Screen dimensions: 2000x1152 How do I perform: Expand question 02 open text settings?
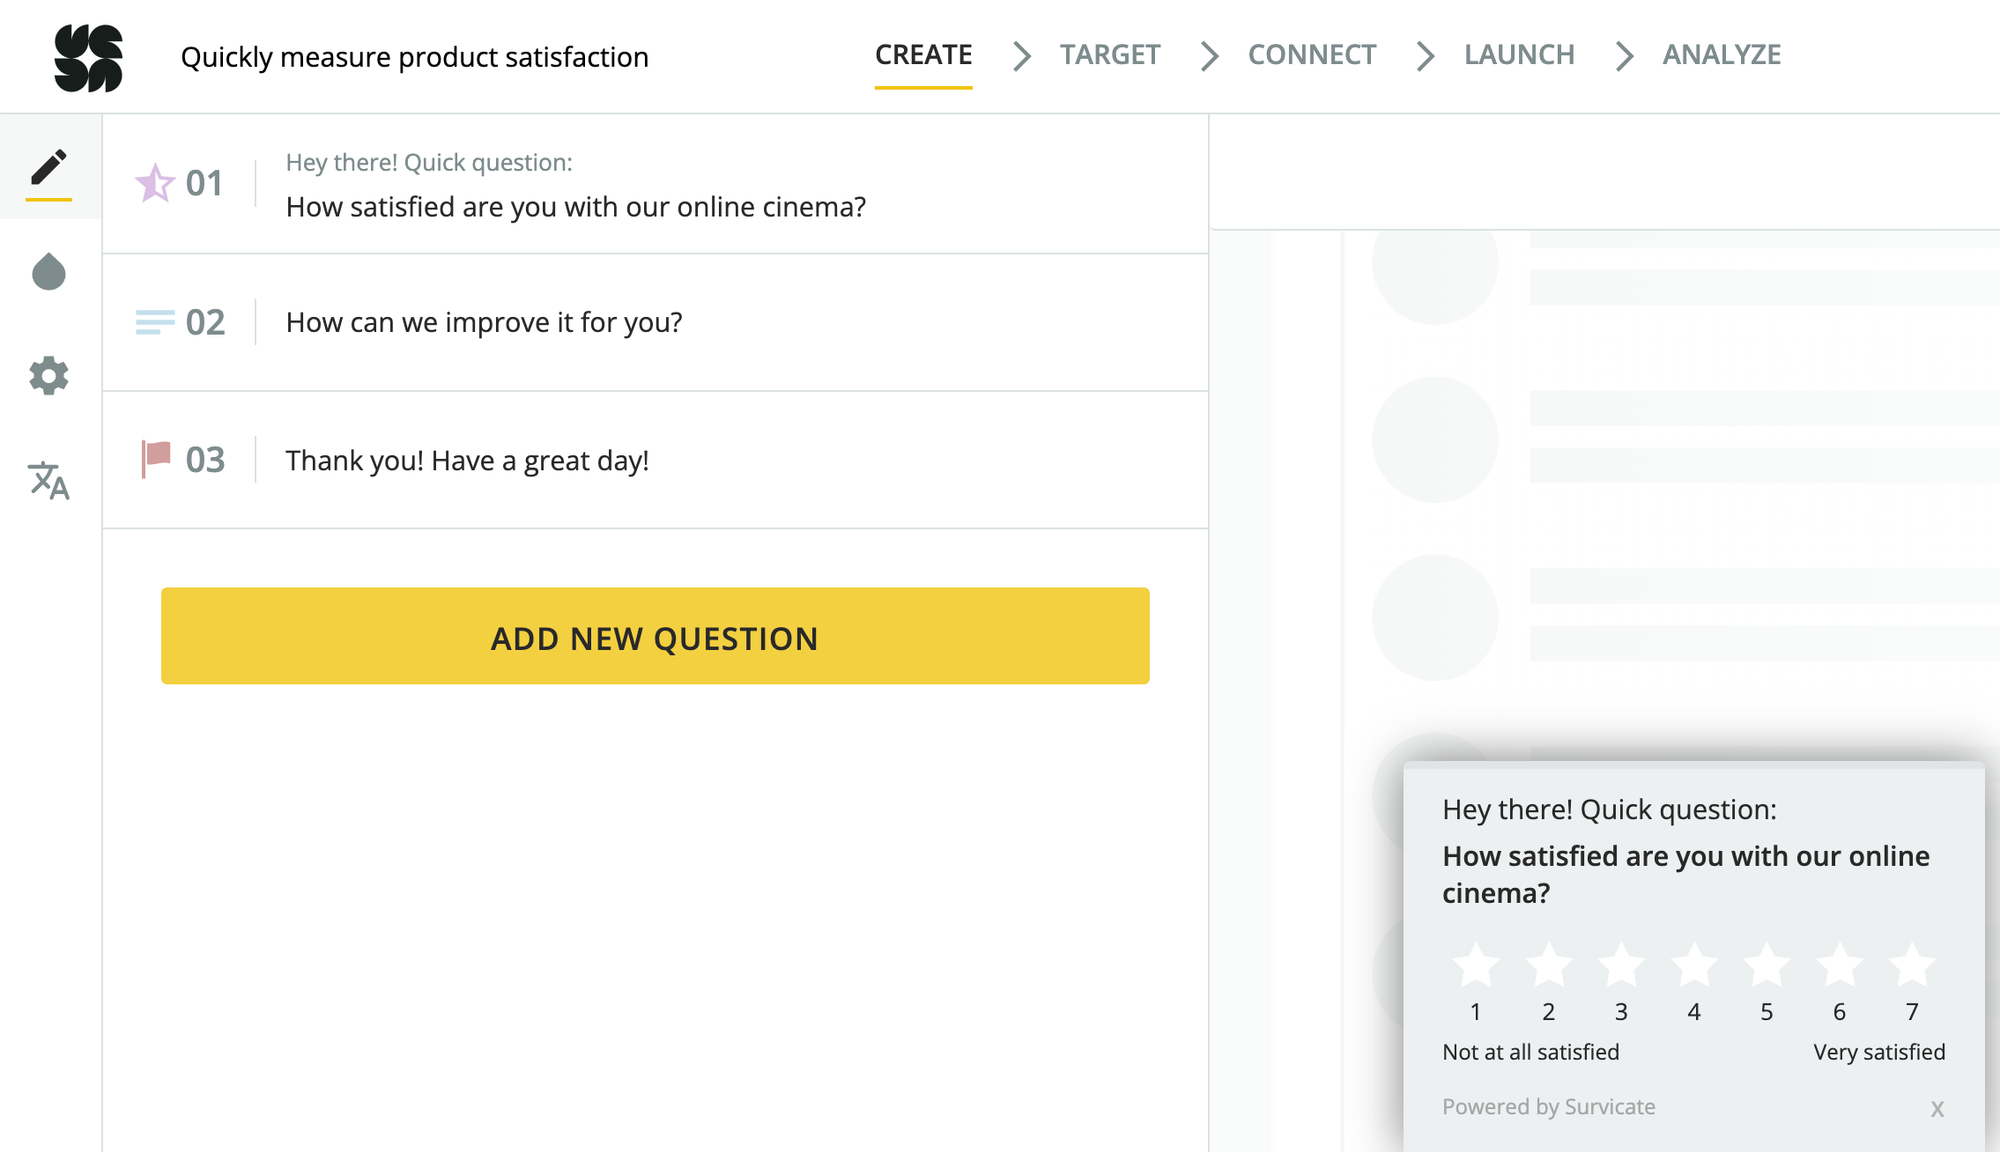tap(655, 321)
